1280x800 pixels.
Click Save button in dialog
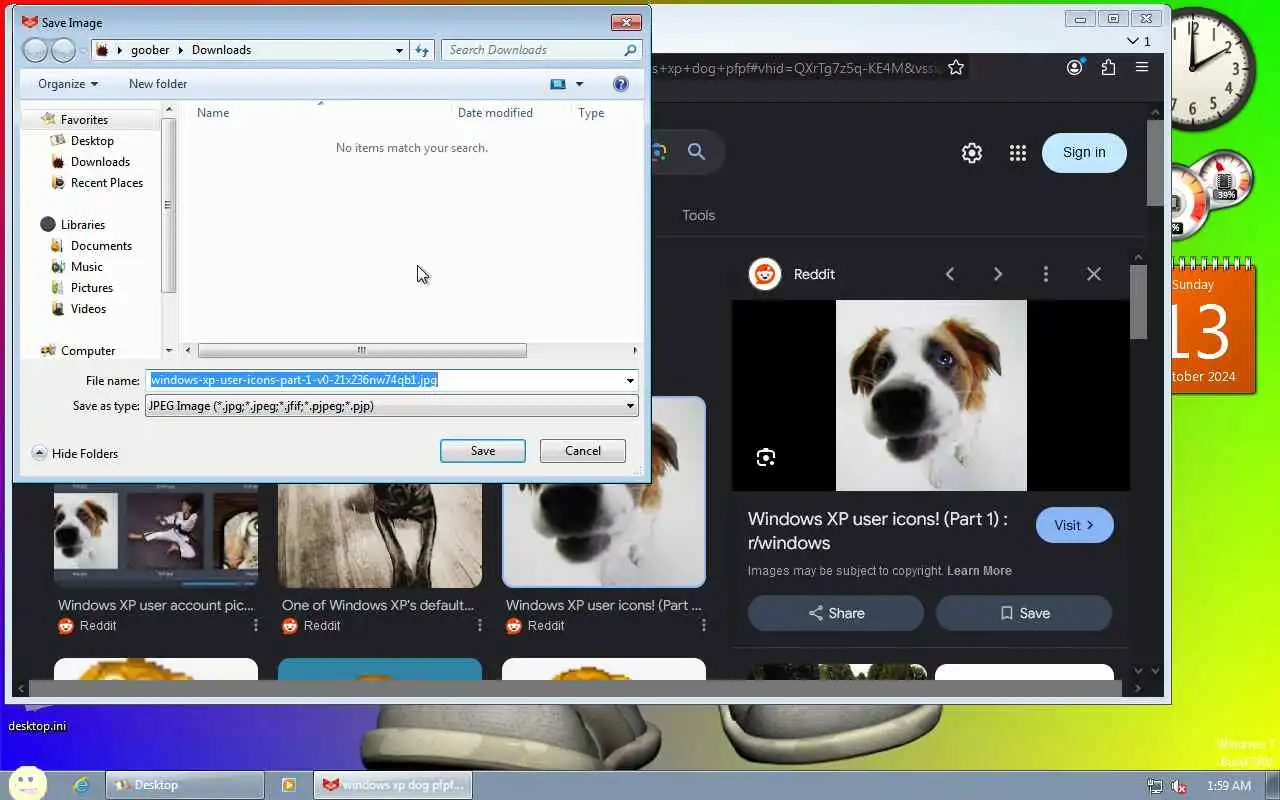[x=483, y=451]
